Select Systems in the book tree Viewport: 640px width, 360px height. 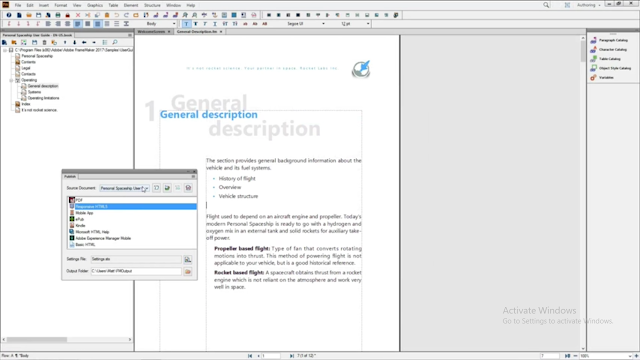point(34,92)
